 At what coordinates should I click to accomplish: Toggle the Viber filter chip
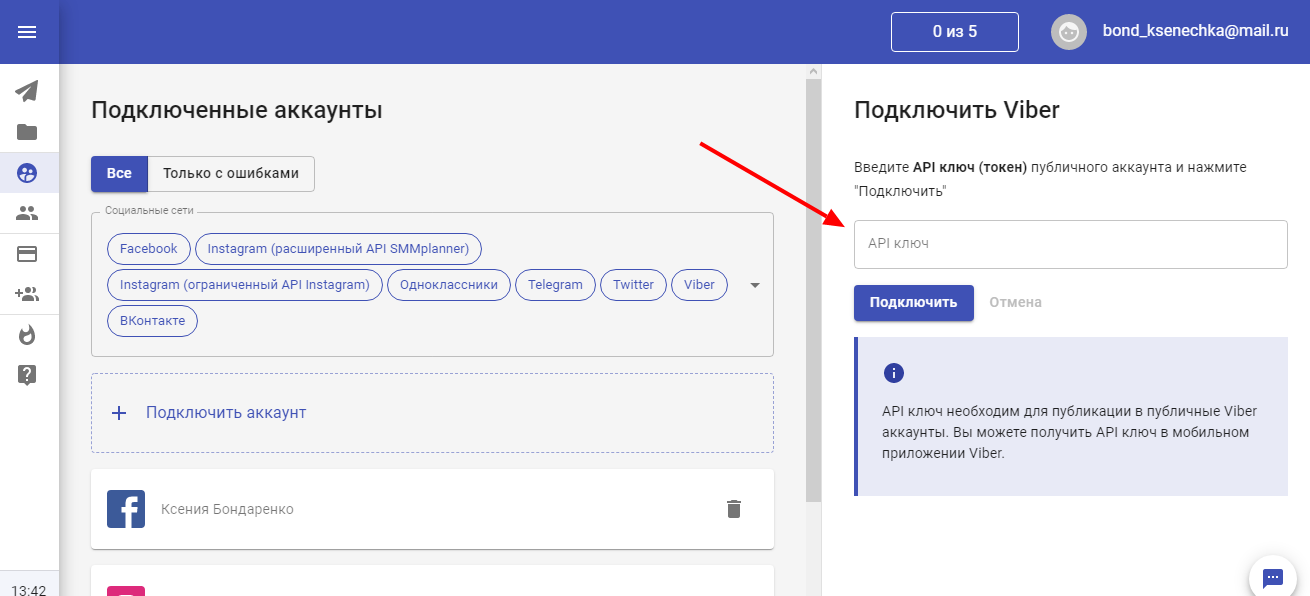pyautogui.click(x=700, y=285)
